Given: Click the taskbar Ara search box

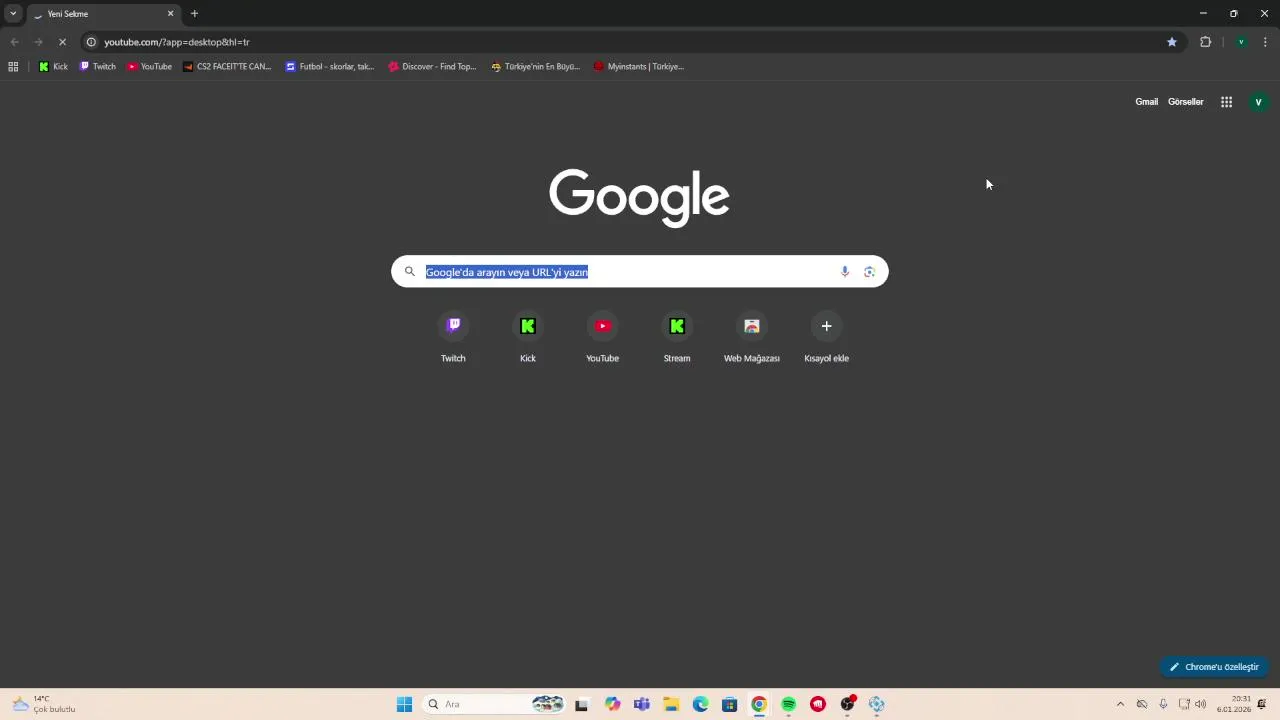Looking at the screenshot, I should point(494,704).
